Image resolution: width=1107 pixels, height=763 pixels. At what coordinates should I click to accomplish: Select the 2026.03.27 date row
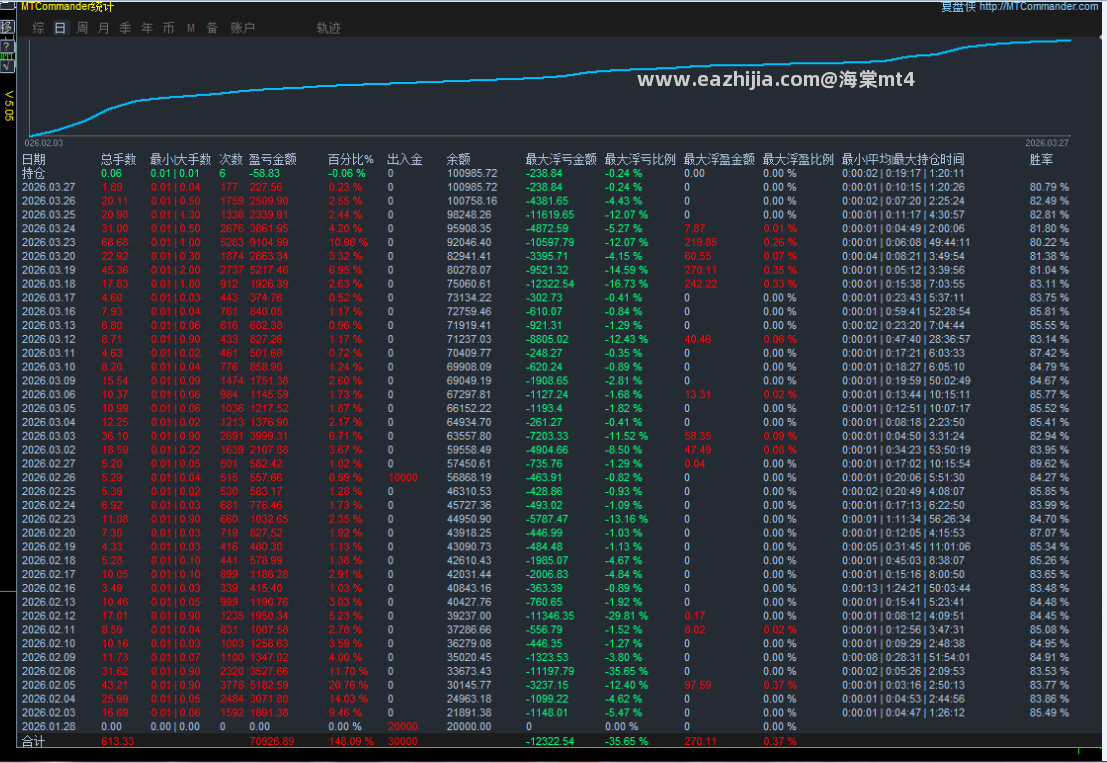(48, 187)
